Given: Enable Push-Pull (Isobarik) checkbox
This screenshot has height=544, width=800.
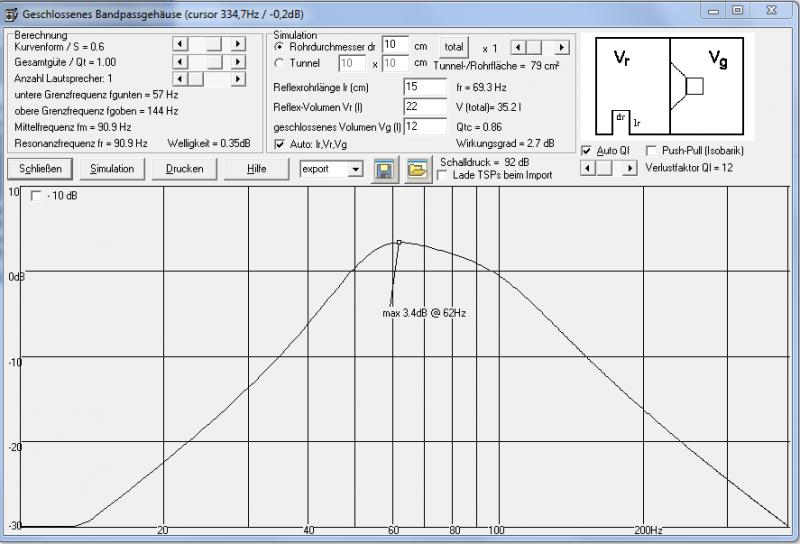Looking at the screenshot, I should [x=652, y=150].
